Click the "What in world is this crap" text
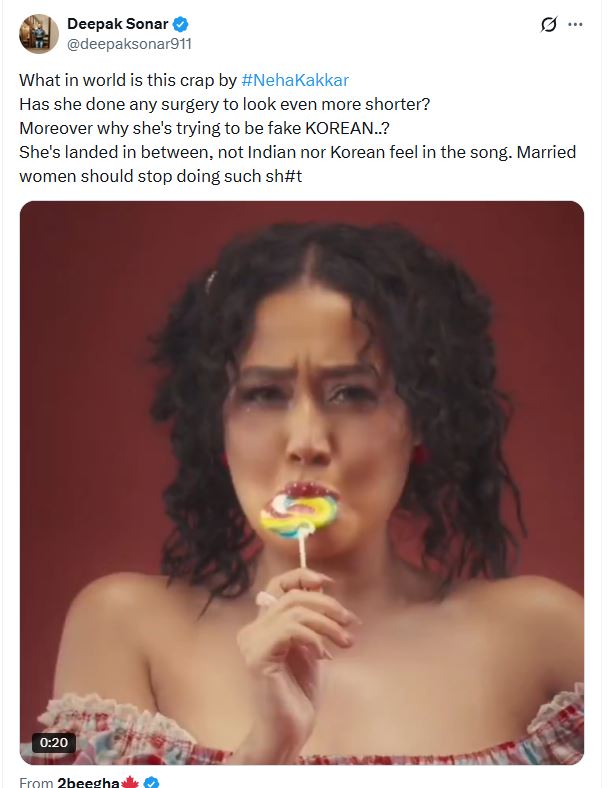The height and width of the screenshot is (788, 611). [x=128, y=79]
